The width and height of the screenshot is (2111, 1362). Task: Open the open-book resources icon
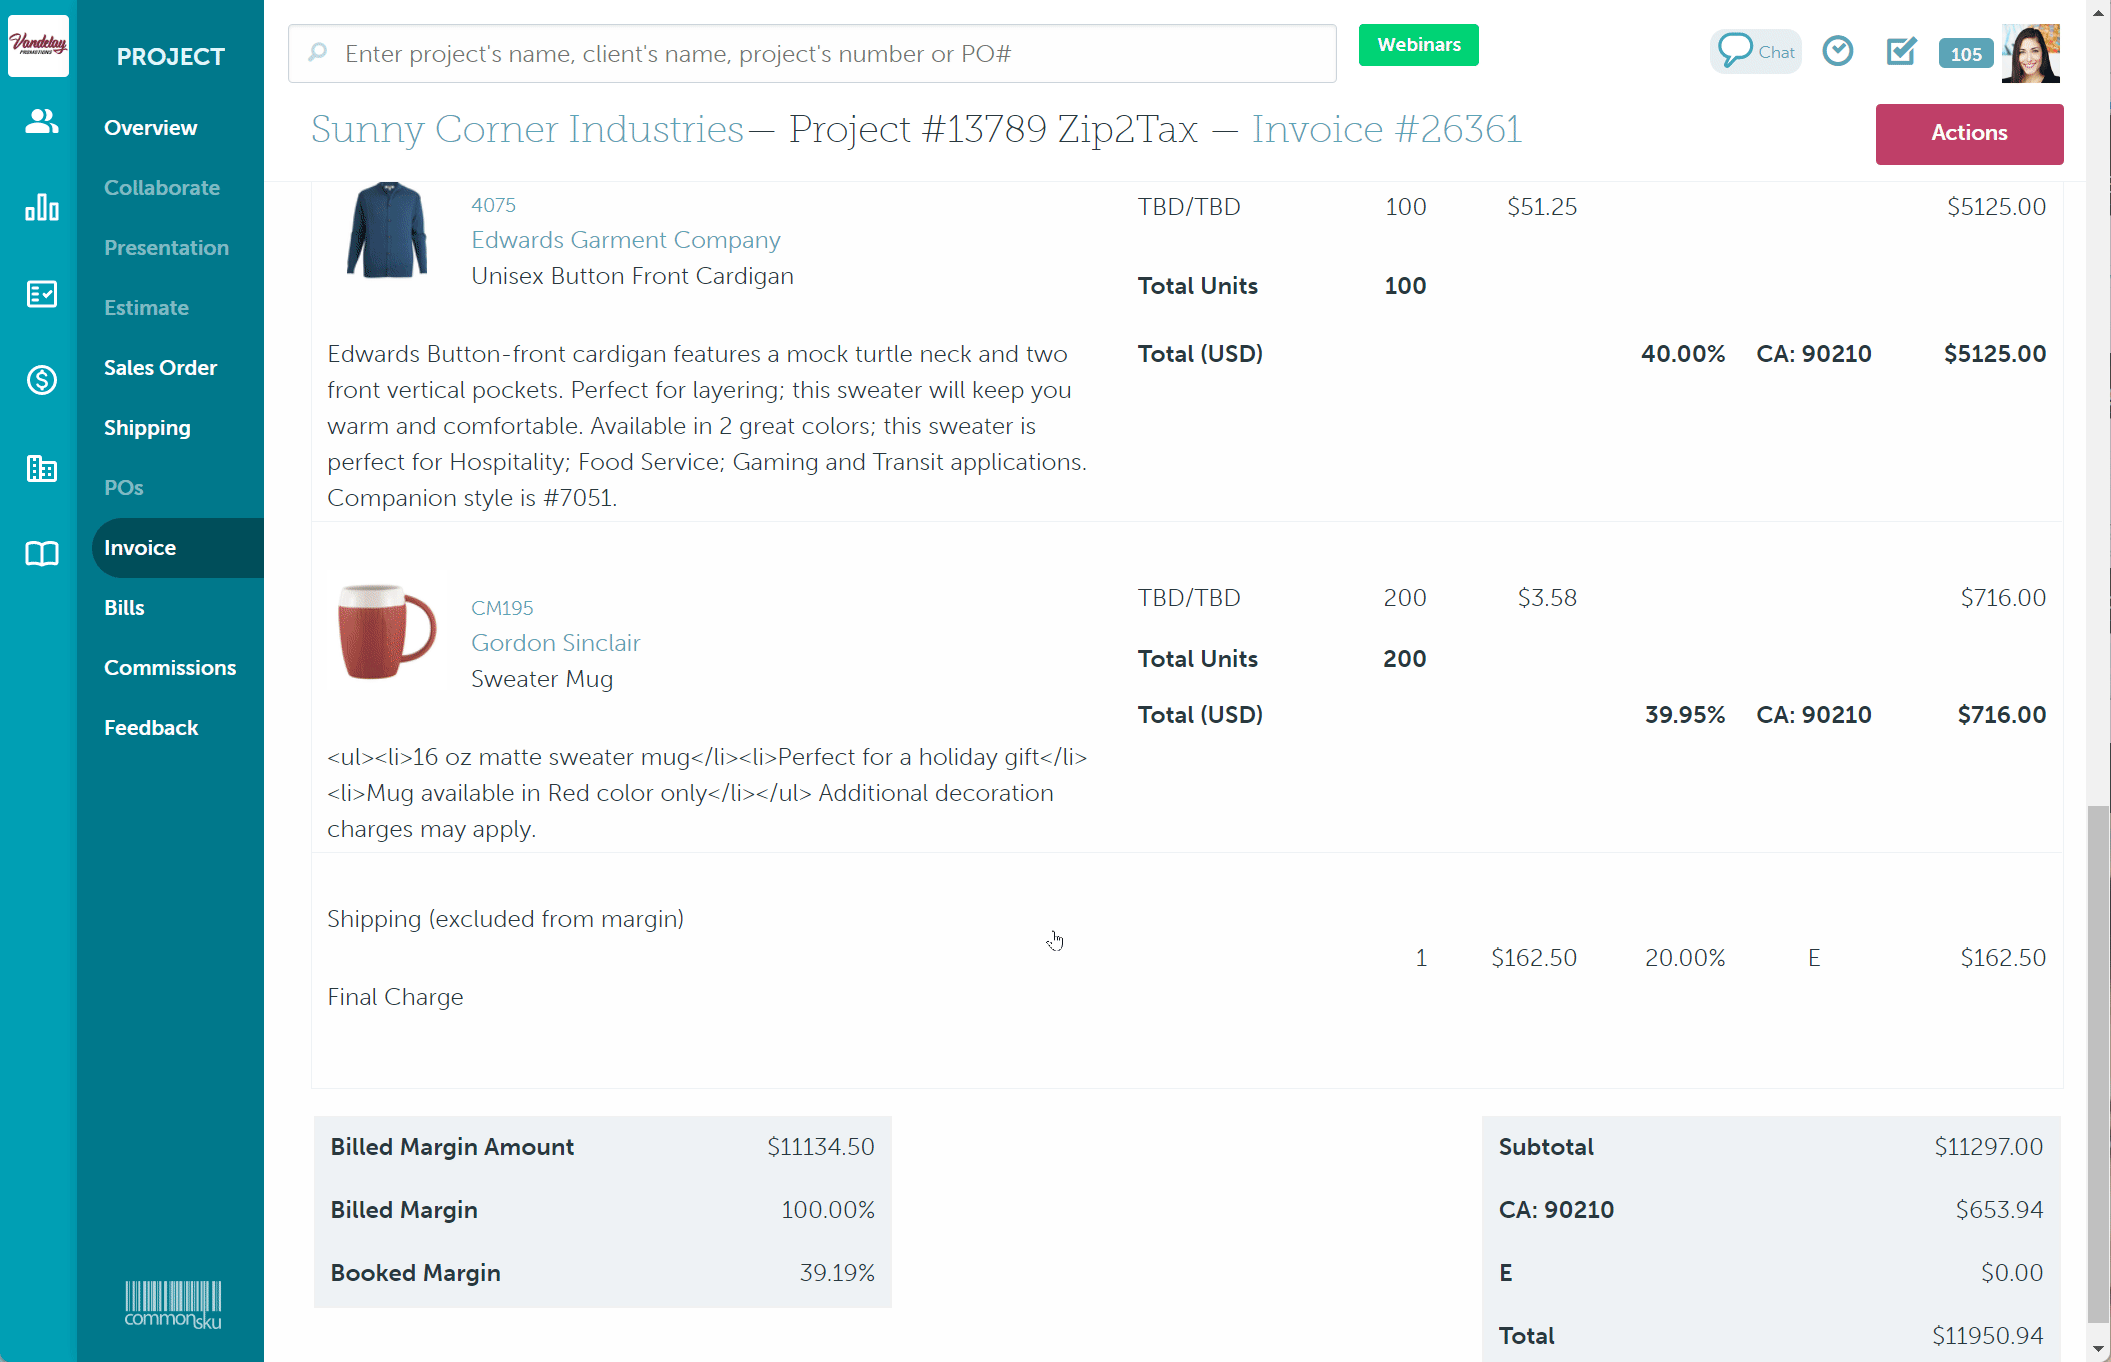pos(41,554)
